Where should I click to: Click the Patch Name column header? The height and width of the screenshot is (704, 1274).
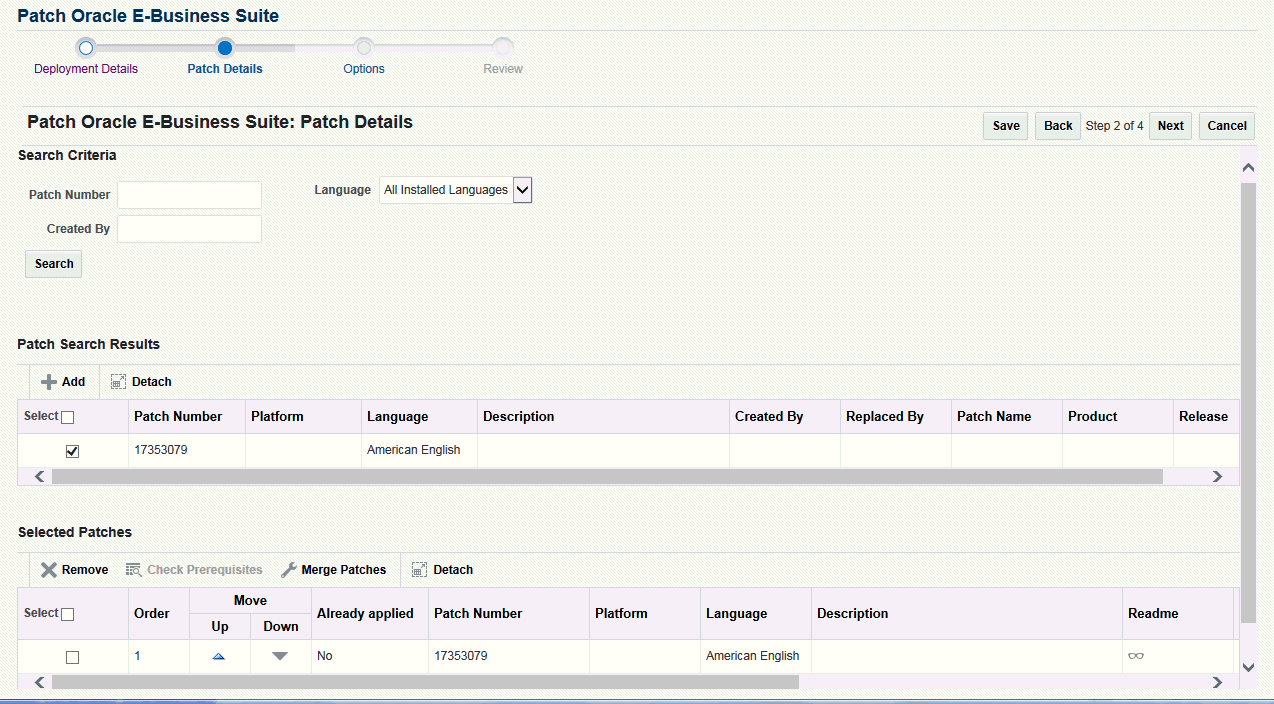994,417
